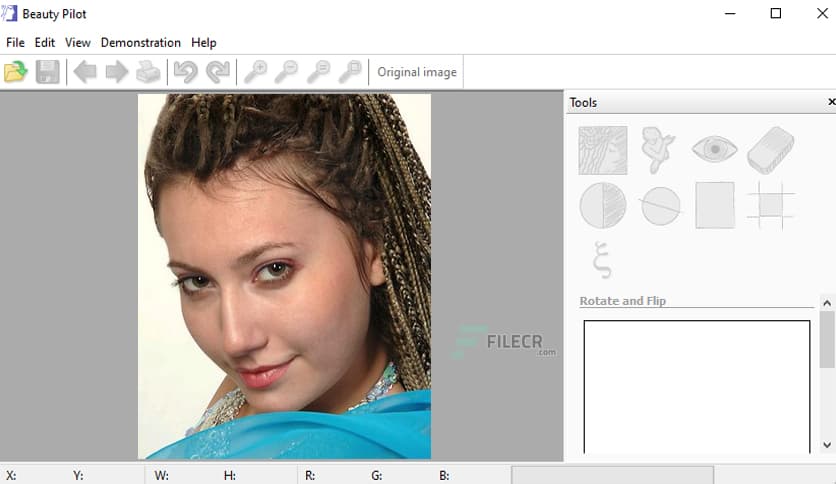Viewport: 836px width, 484px height.
Task: Click the Tools panel scrollbar thumb
Action: (827, 340)
